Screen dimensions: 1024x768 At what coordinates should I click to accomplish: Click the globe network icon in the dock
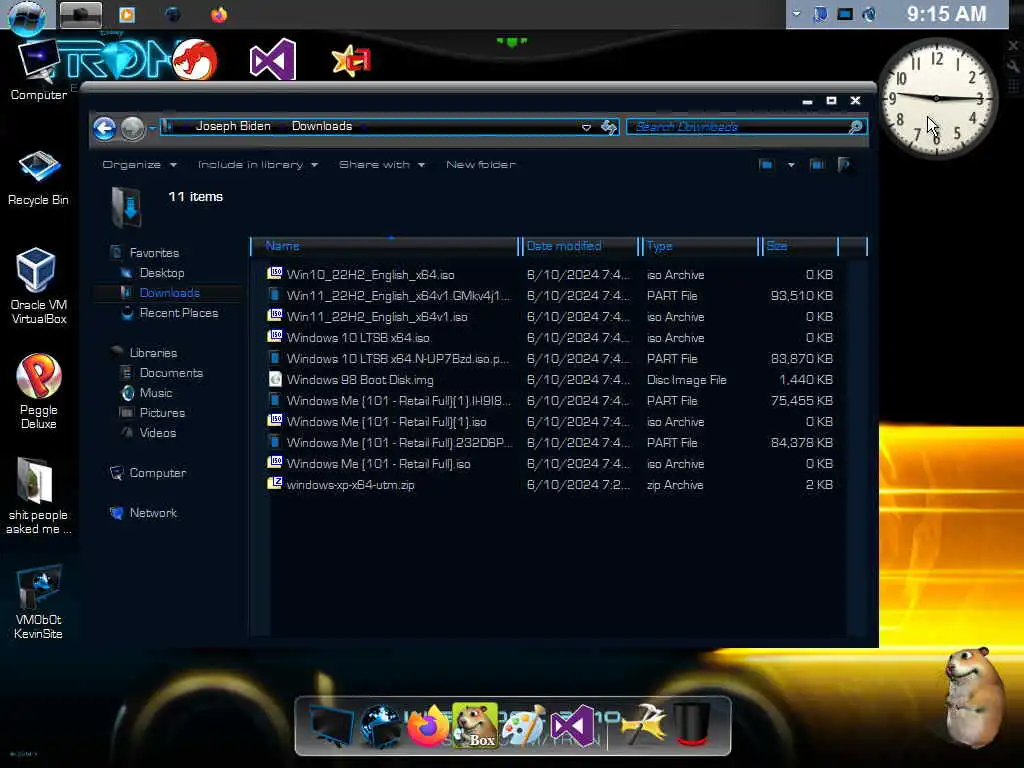click(380, 726)
